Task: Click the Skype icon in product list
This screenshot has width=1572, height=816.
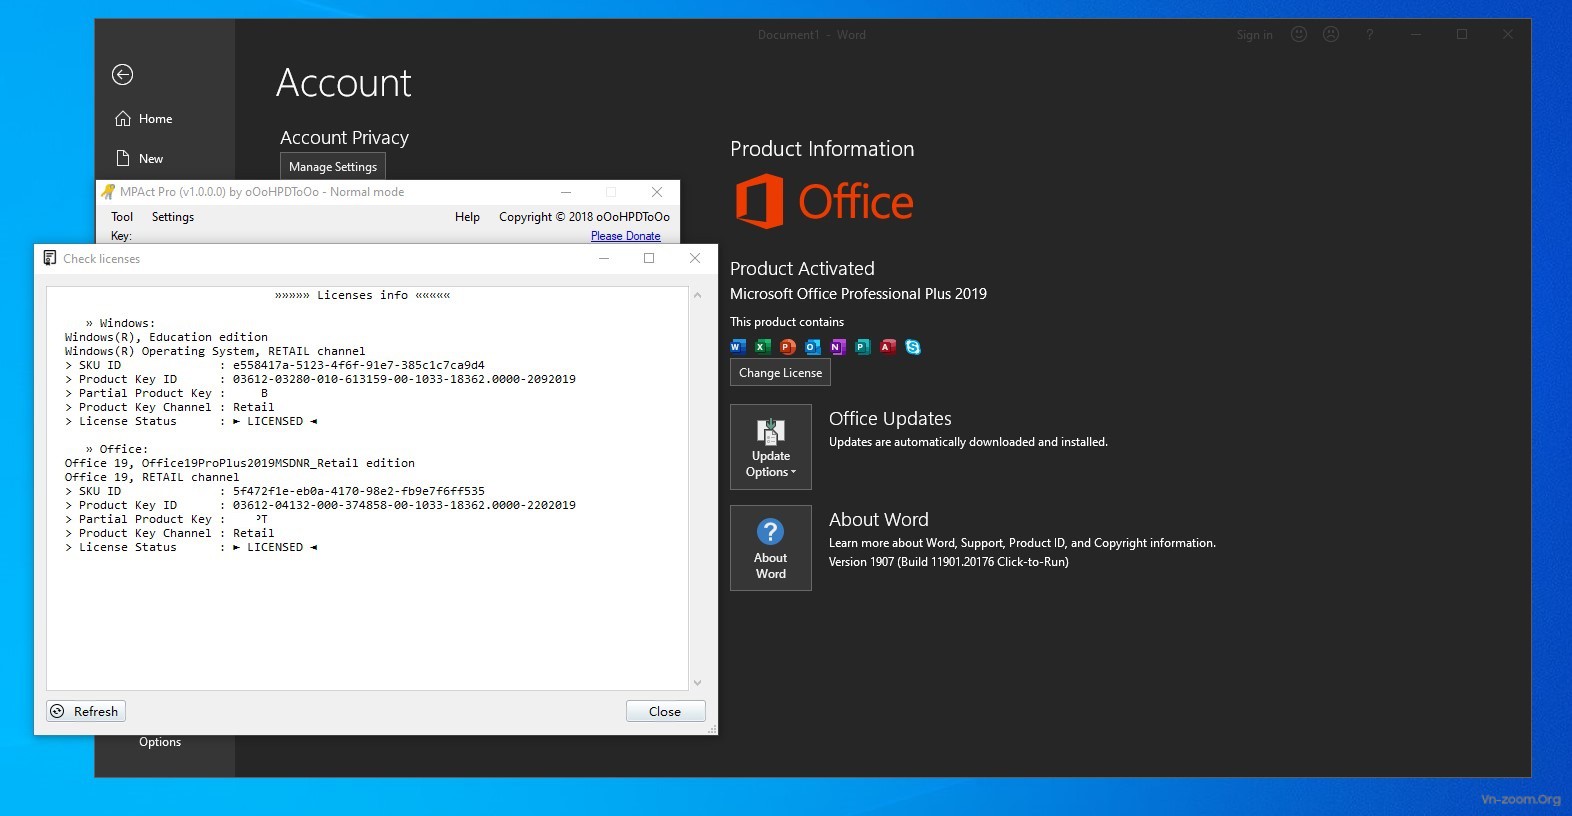Action: [913, 347]
